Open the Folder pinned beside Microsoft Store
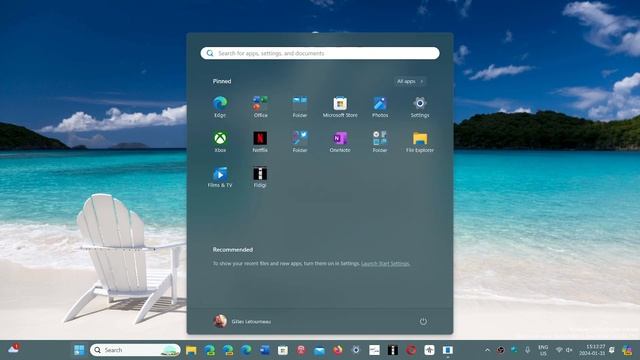The height and width of the screenshot is (360, 640). tap(300, 107)
